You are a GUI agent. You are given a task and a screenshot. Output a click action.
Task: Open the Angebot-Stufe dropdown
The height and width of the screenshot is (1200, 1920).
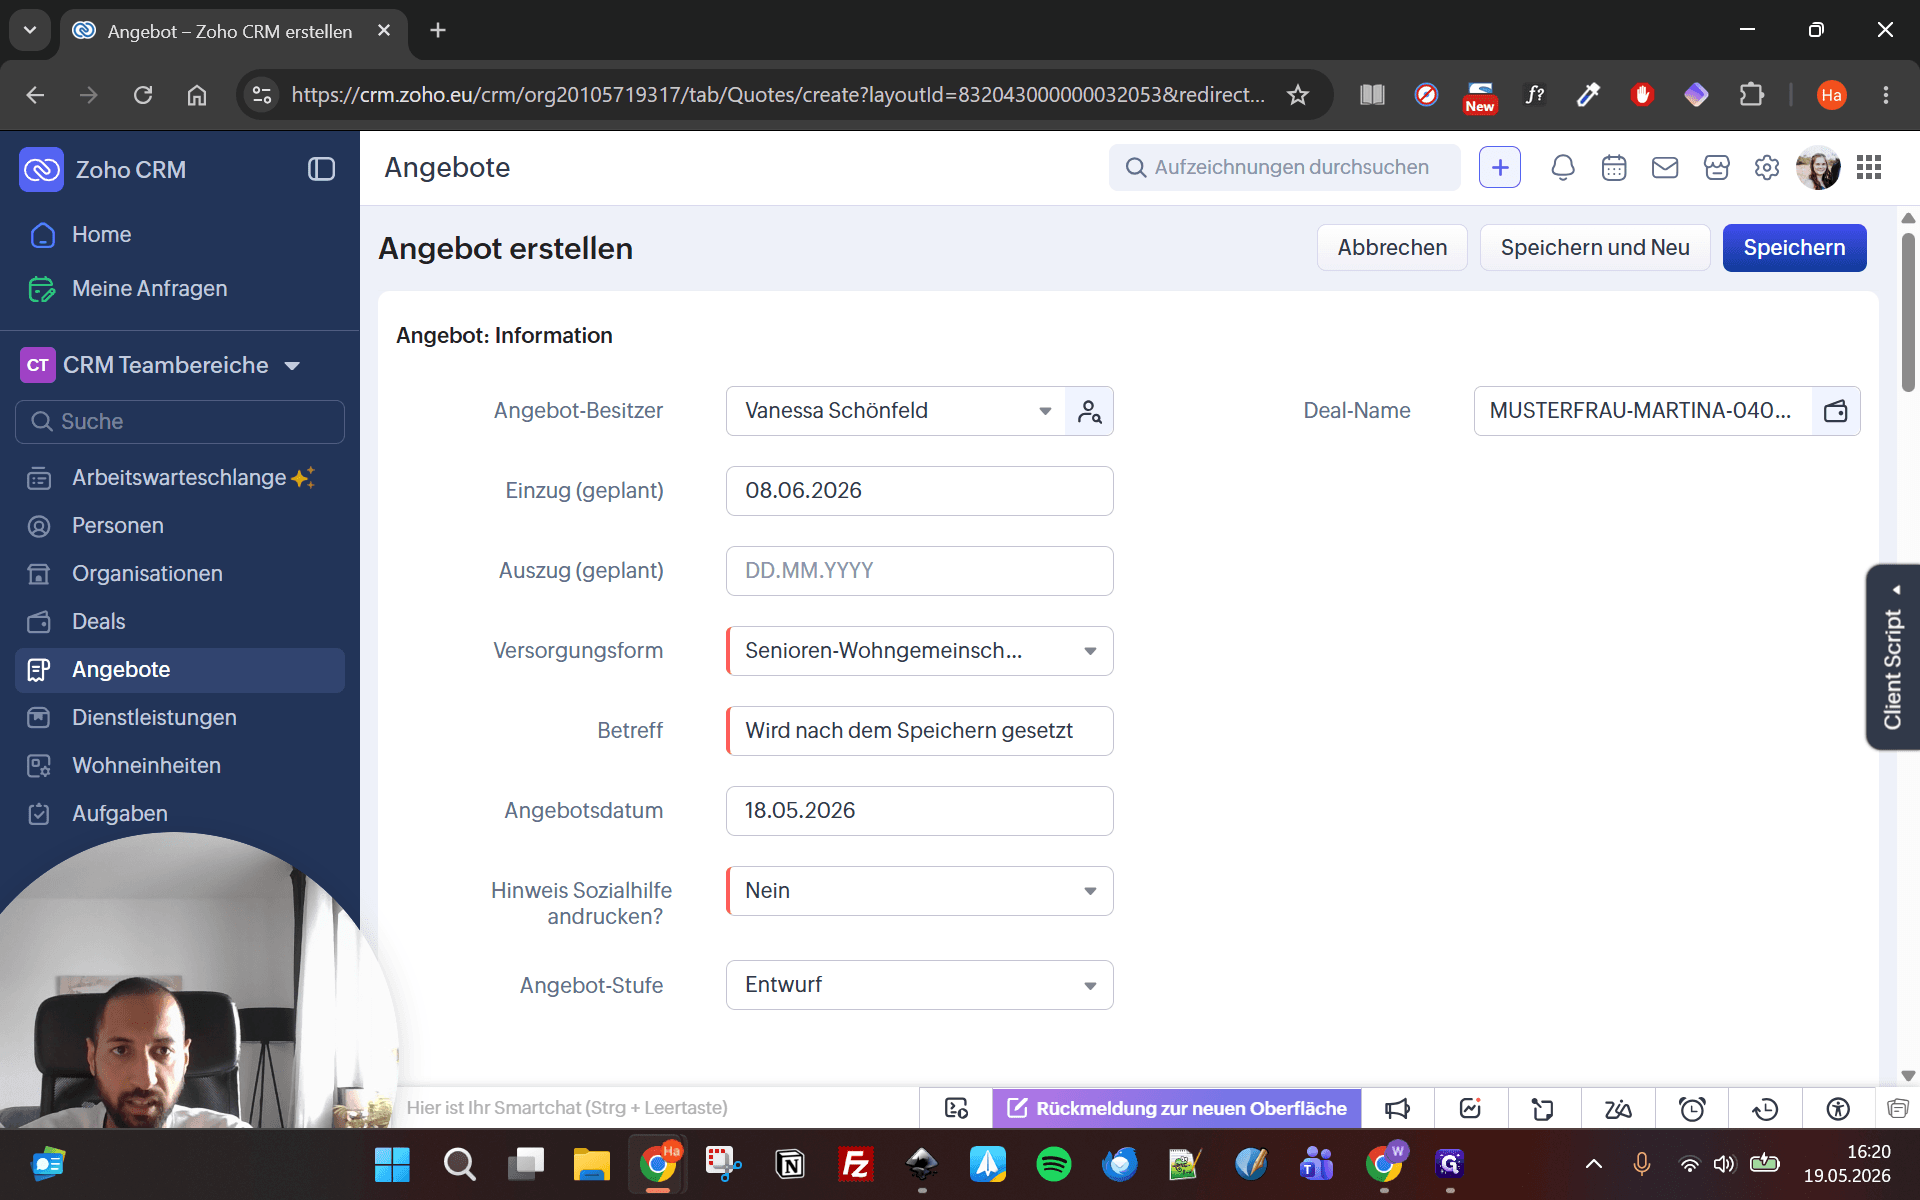point(919,985)
